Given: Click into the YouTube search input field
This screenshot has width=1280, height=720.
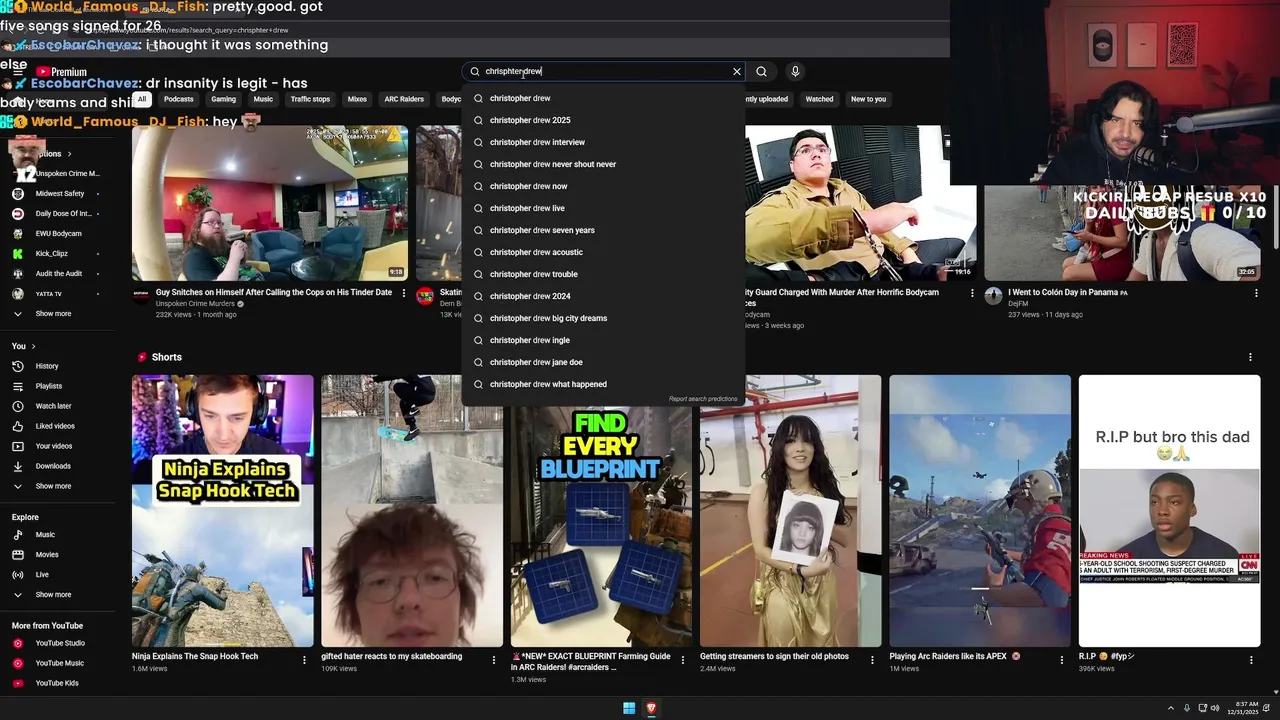Looking at the screenshot, I should 605,72.
